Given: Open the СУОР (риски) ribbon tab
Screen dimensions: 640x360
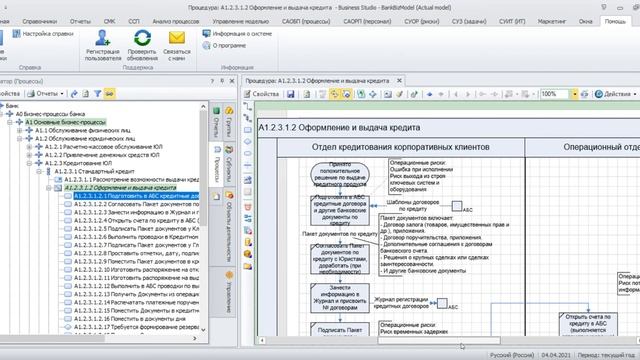Looking at the screenshot, I should click(422, 21).
